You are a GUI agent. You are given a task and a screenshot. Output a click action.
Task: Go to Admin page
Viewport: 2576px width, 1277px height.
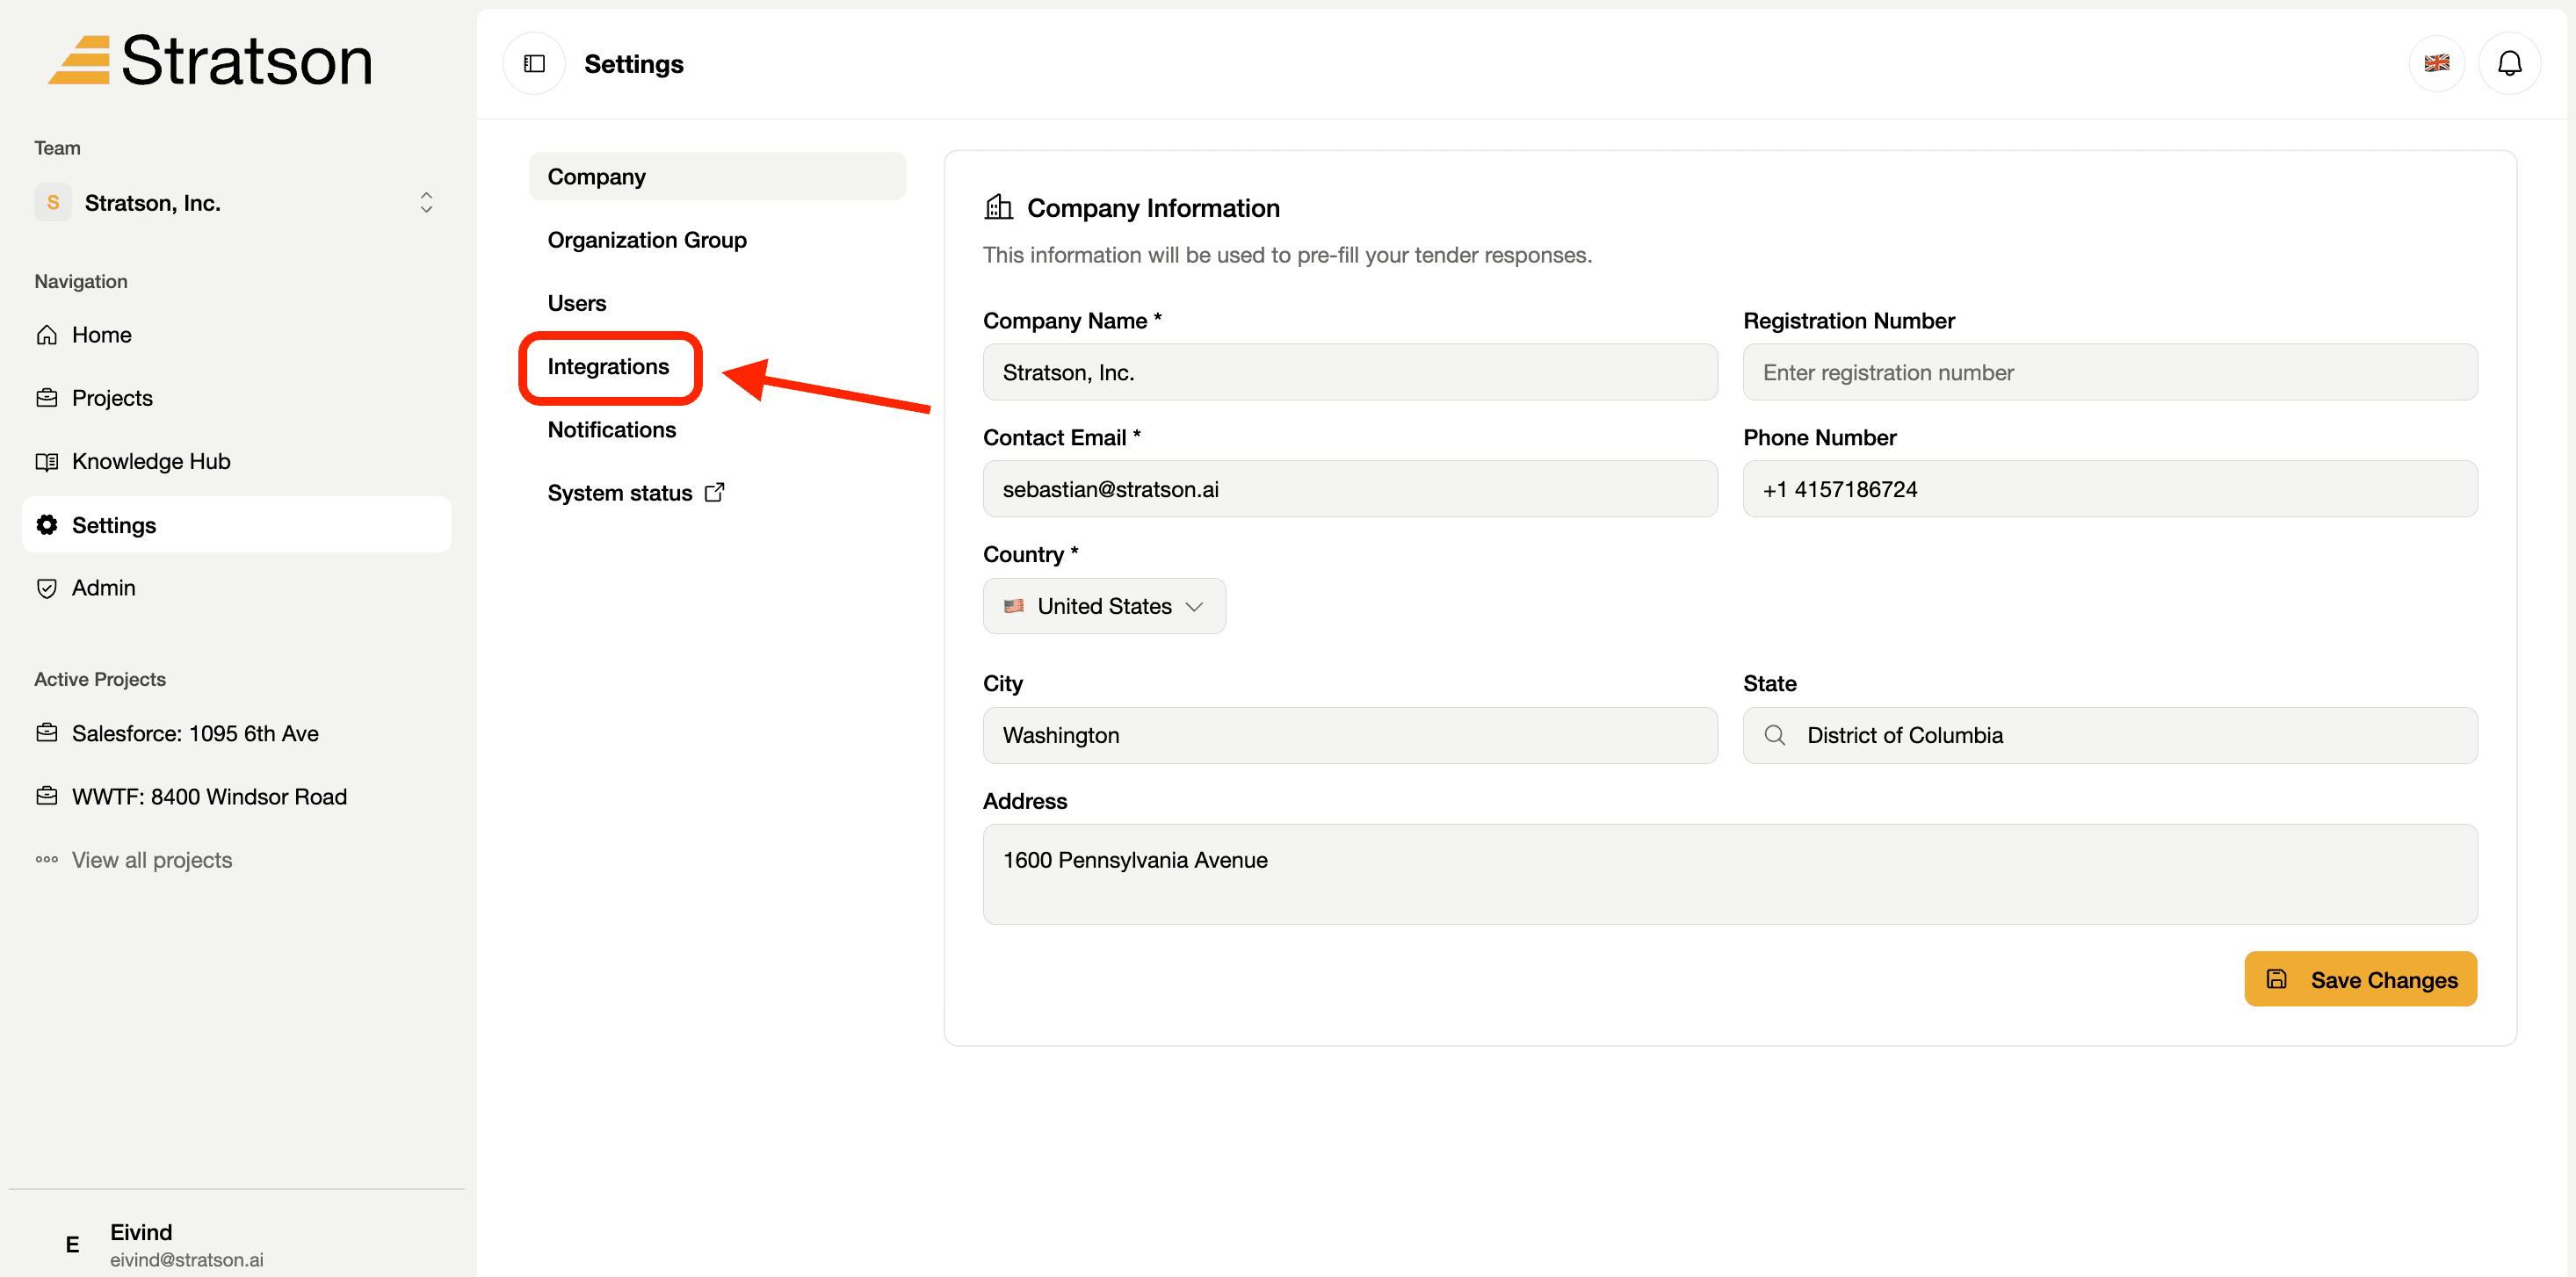pos(237,588)
